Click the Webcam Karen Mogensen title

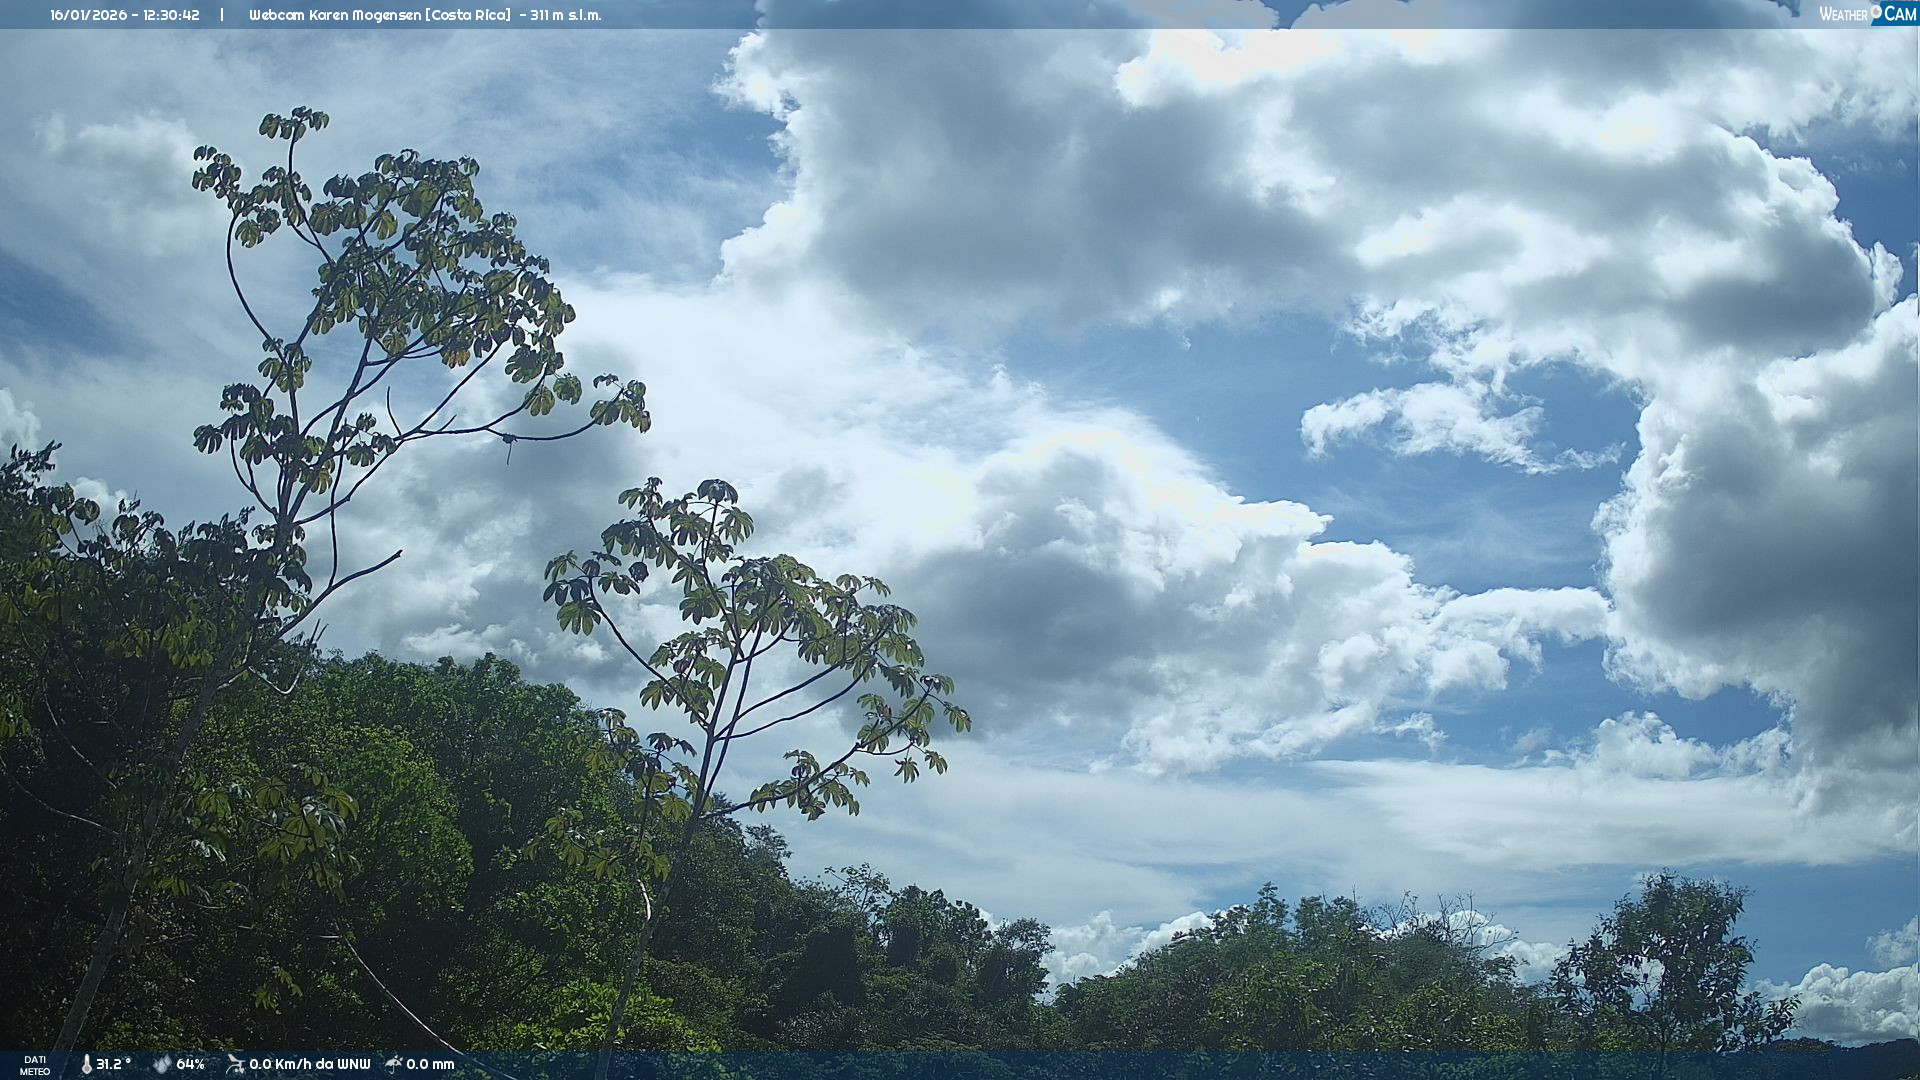point(335,15)
